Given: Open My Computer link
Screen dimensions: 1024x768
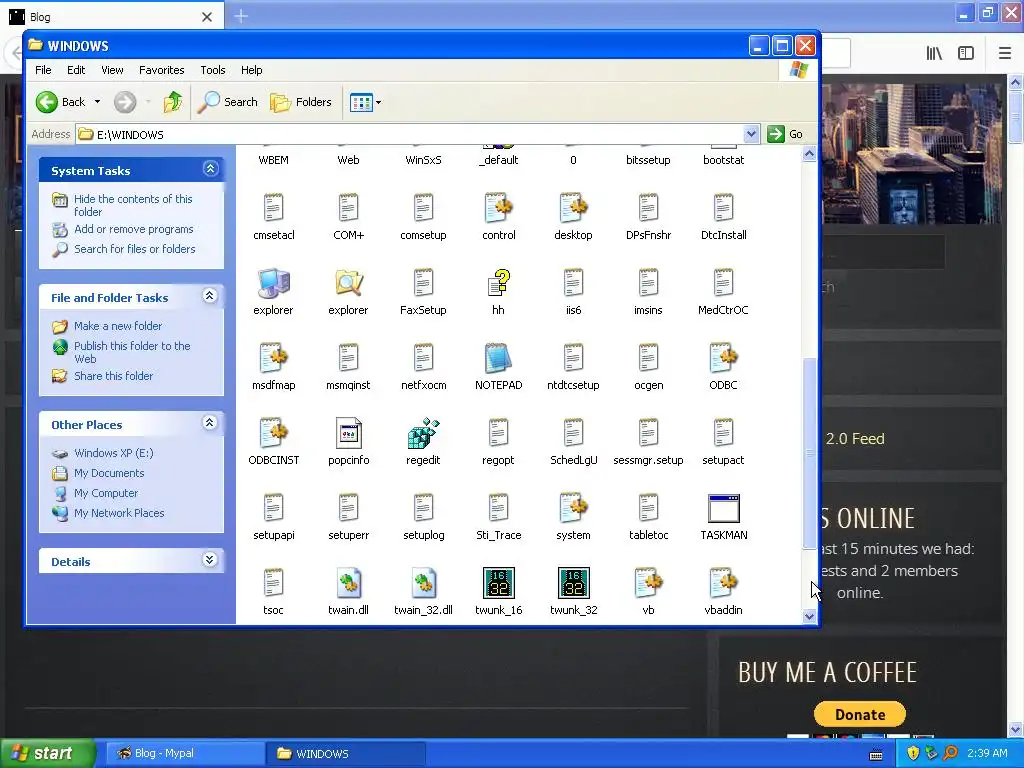Looking at the screenshot, I should tap(106, 493).
